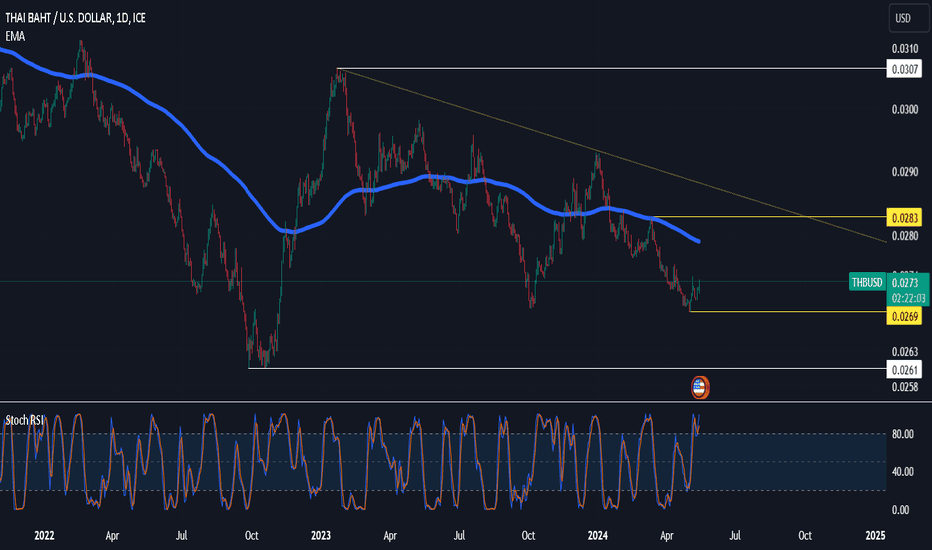This screenshot has width=932, height=550.
Task: Select the white horizontal line at 0.0307
Action: coord(611,68)
